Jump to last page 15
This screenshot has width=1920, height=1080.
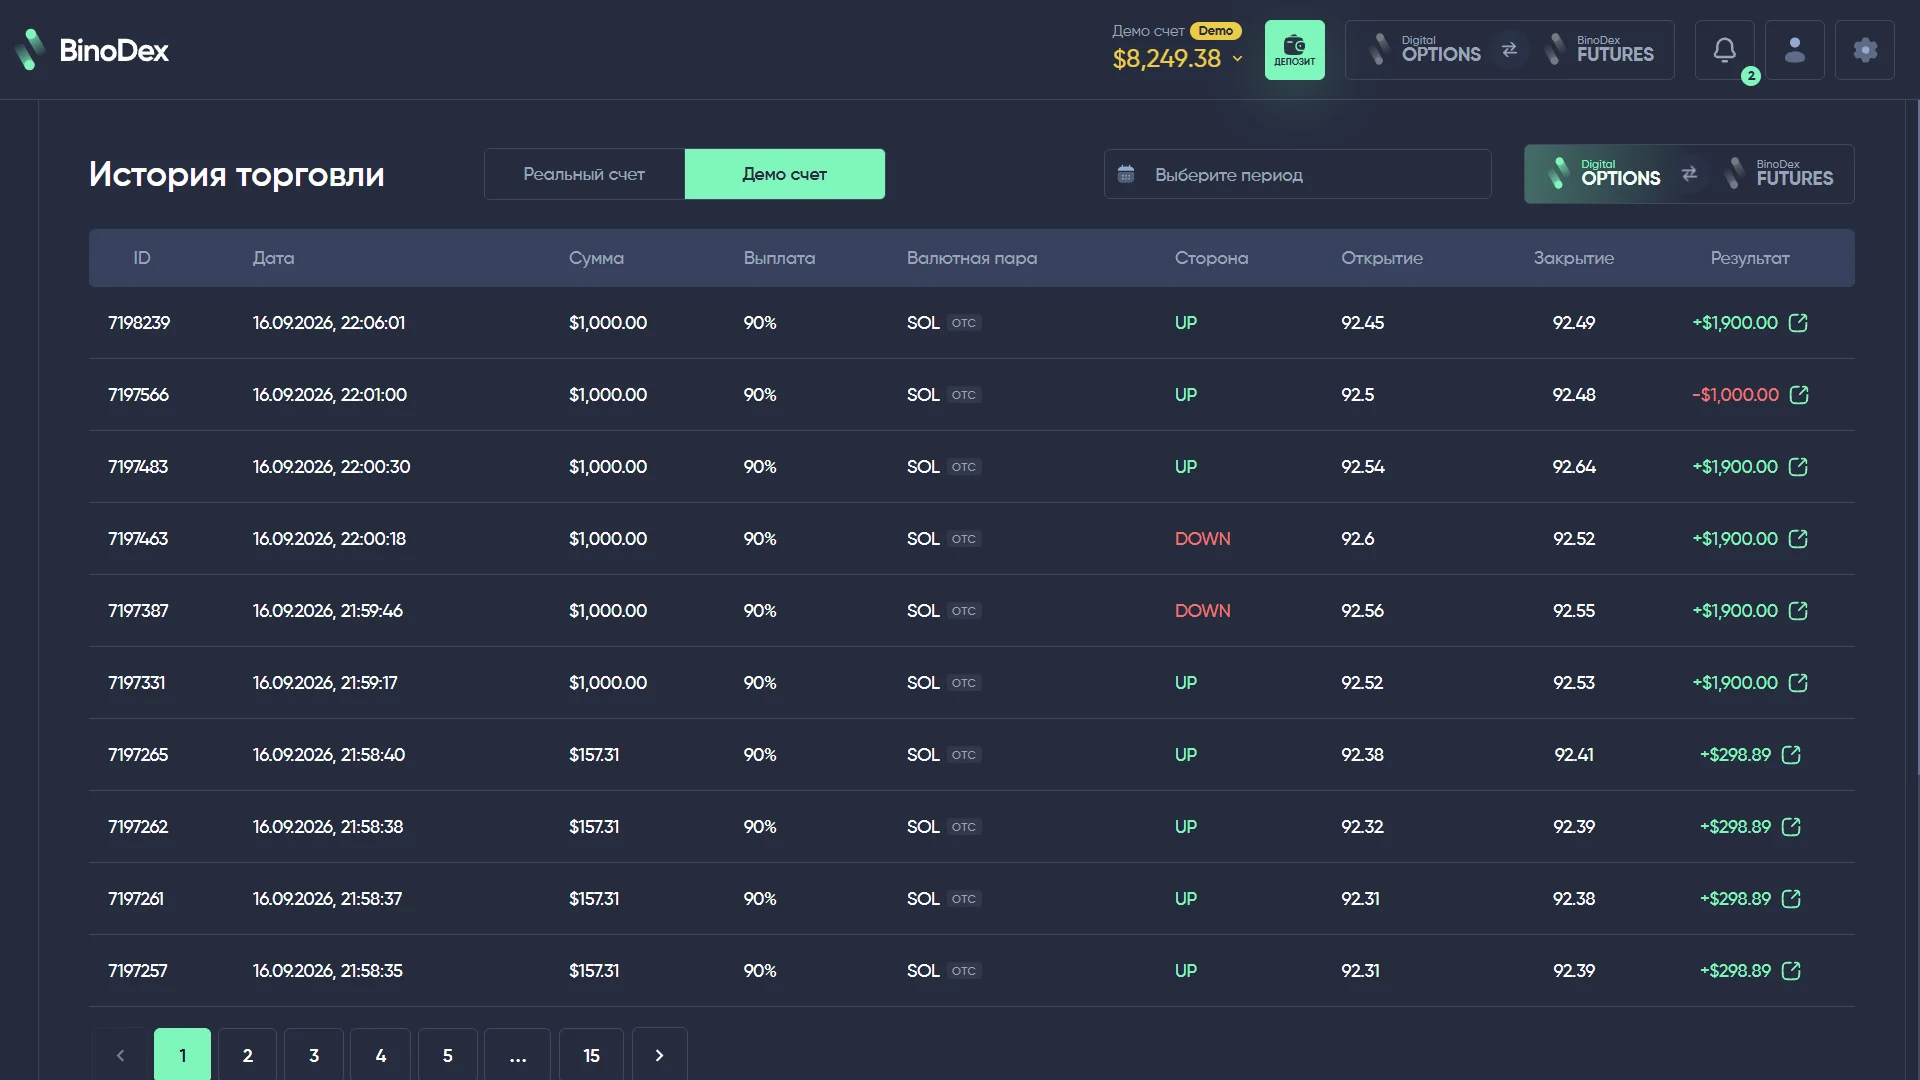(592, 1055)
